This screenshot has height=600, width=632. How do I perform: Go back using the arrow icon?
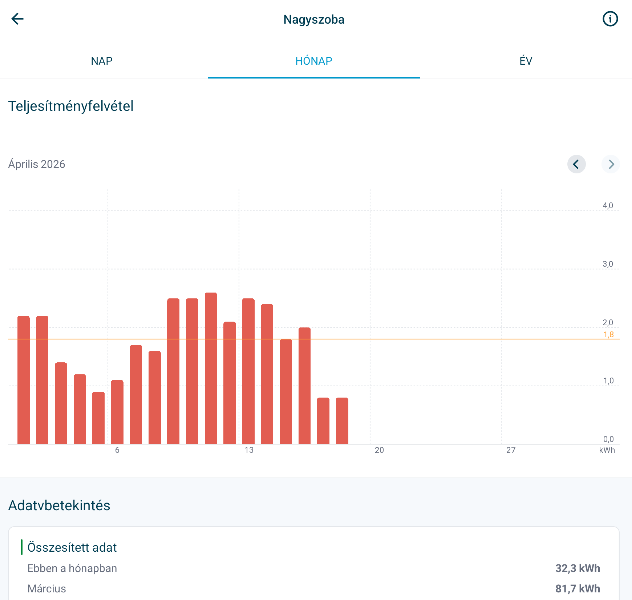tap(17, 19)
